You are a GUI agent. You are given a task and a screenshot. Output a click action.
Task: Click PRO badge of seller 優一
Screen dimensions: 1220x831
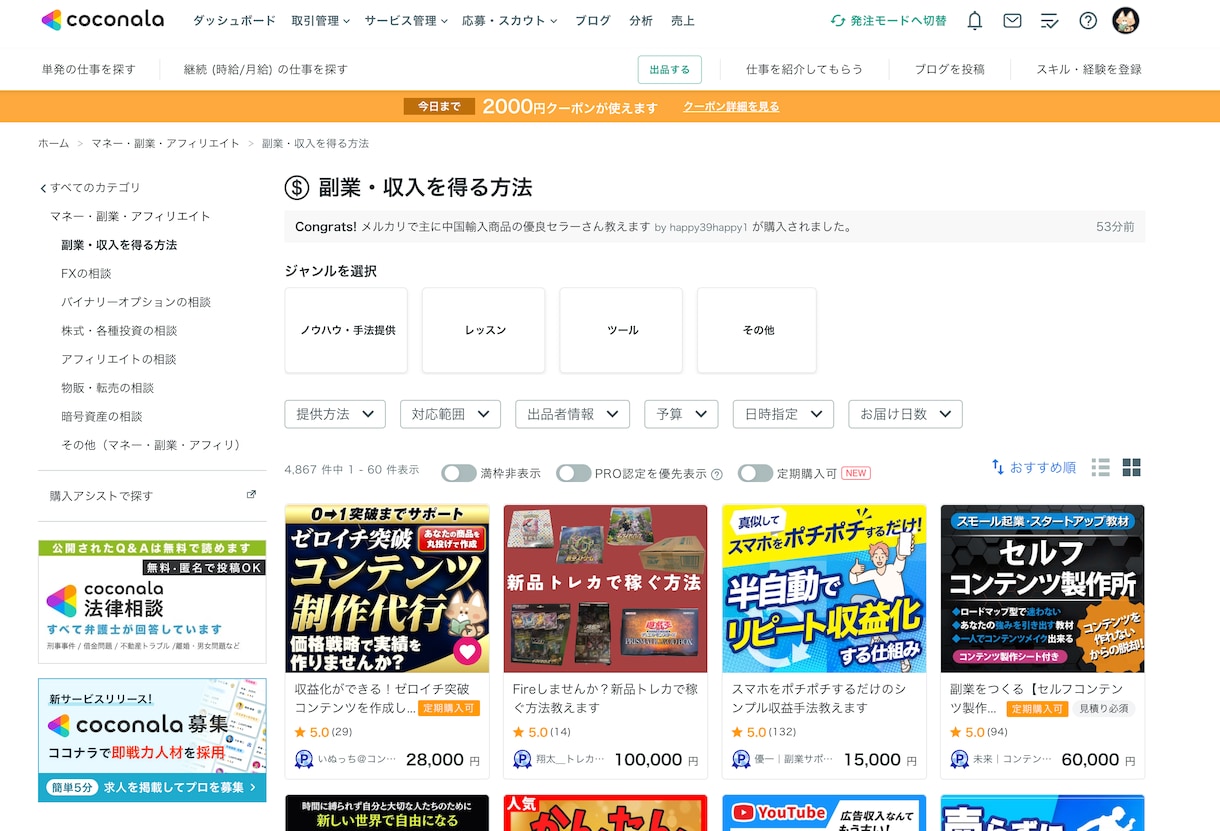pos(741,760)
